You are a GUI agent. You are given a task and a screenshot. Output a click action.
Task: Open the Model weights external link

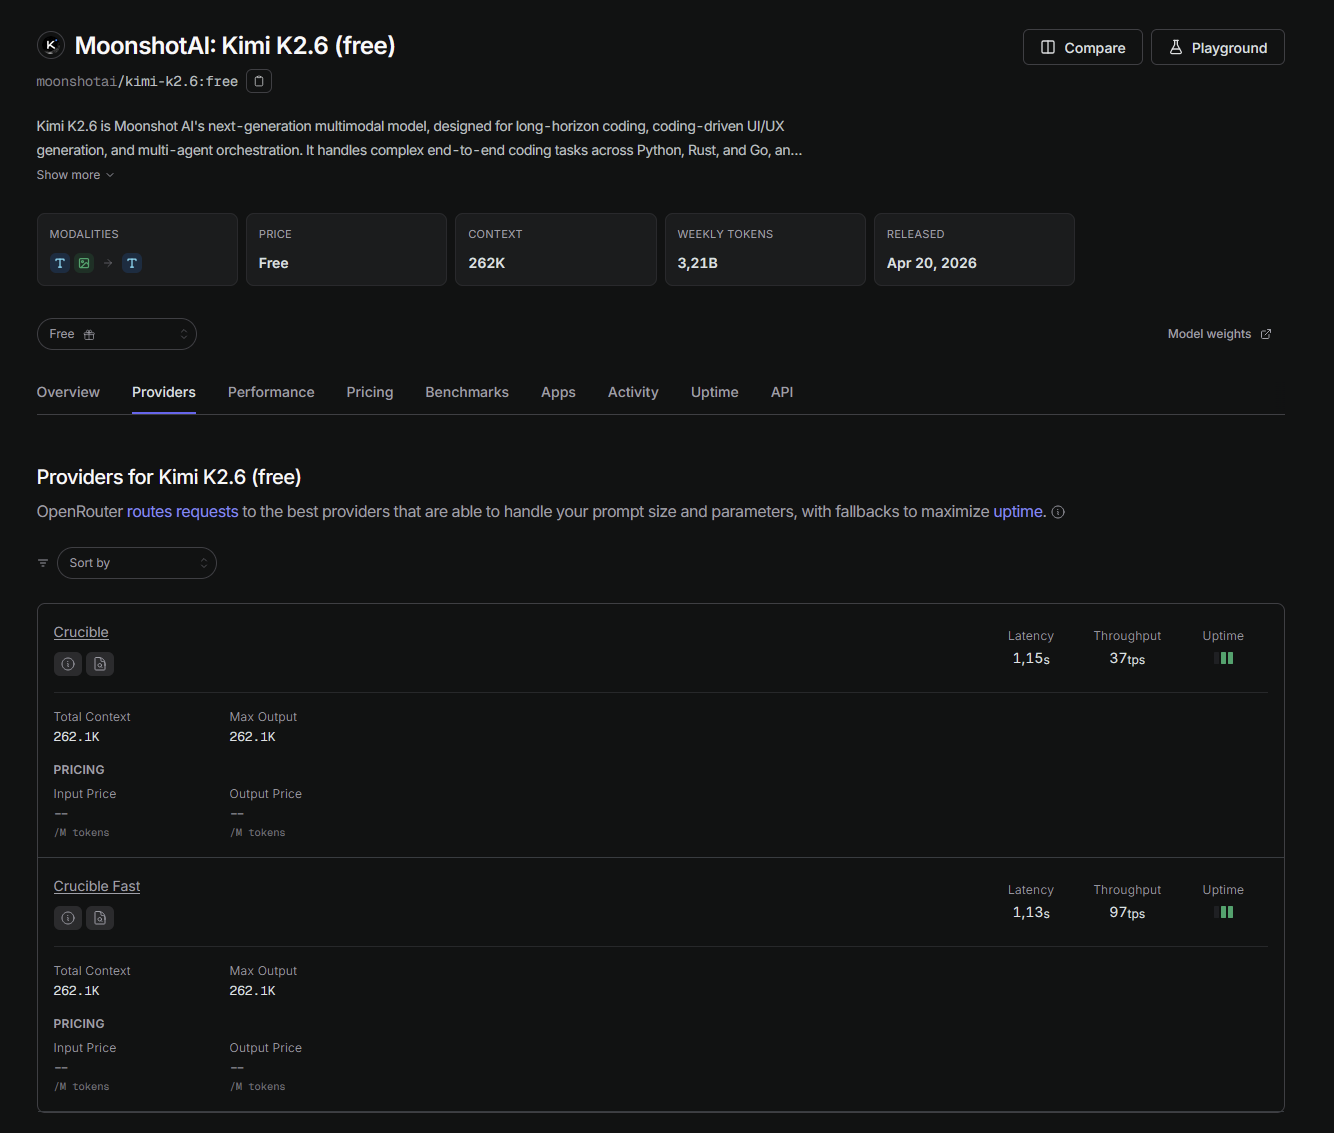tap(1220, 334)
